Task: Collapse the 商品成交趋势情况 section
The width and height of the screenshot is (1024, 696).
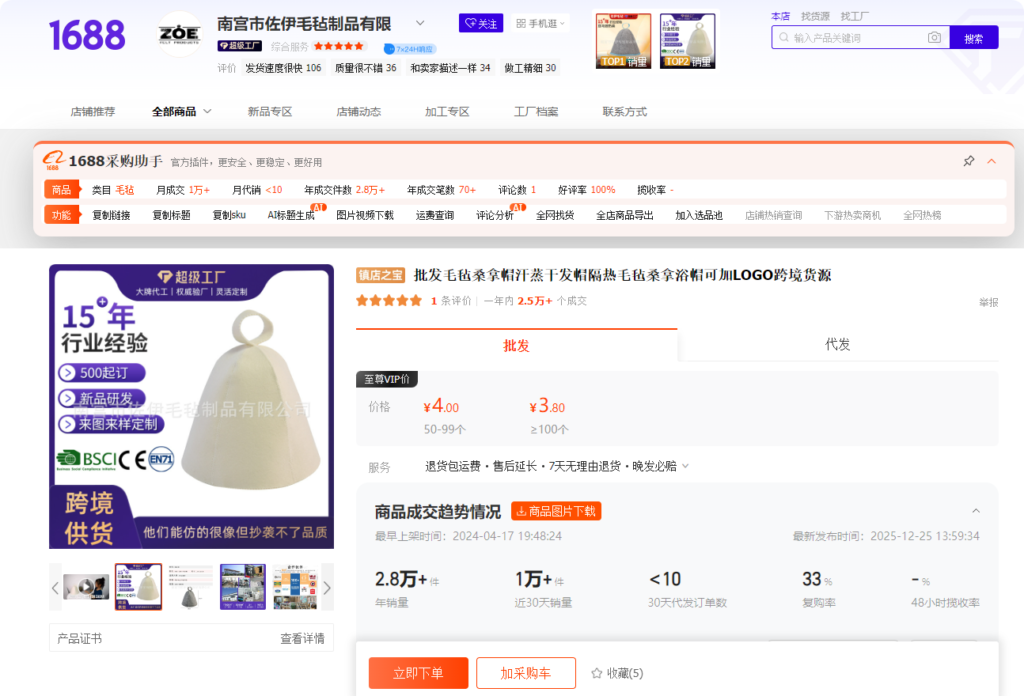Action: tap(976, 511)
